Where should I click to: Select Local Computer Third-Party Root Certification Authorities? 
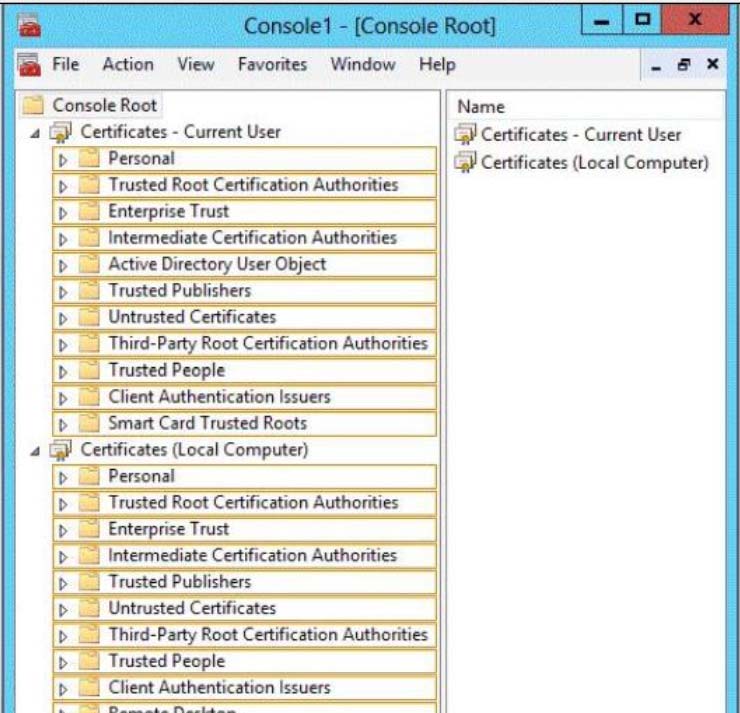[x=268, y=634]
